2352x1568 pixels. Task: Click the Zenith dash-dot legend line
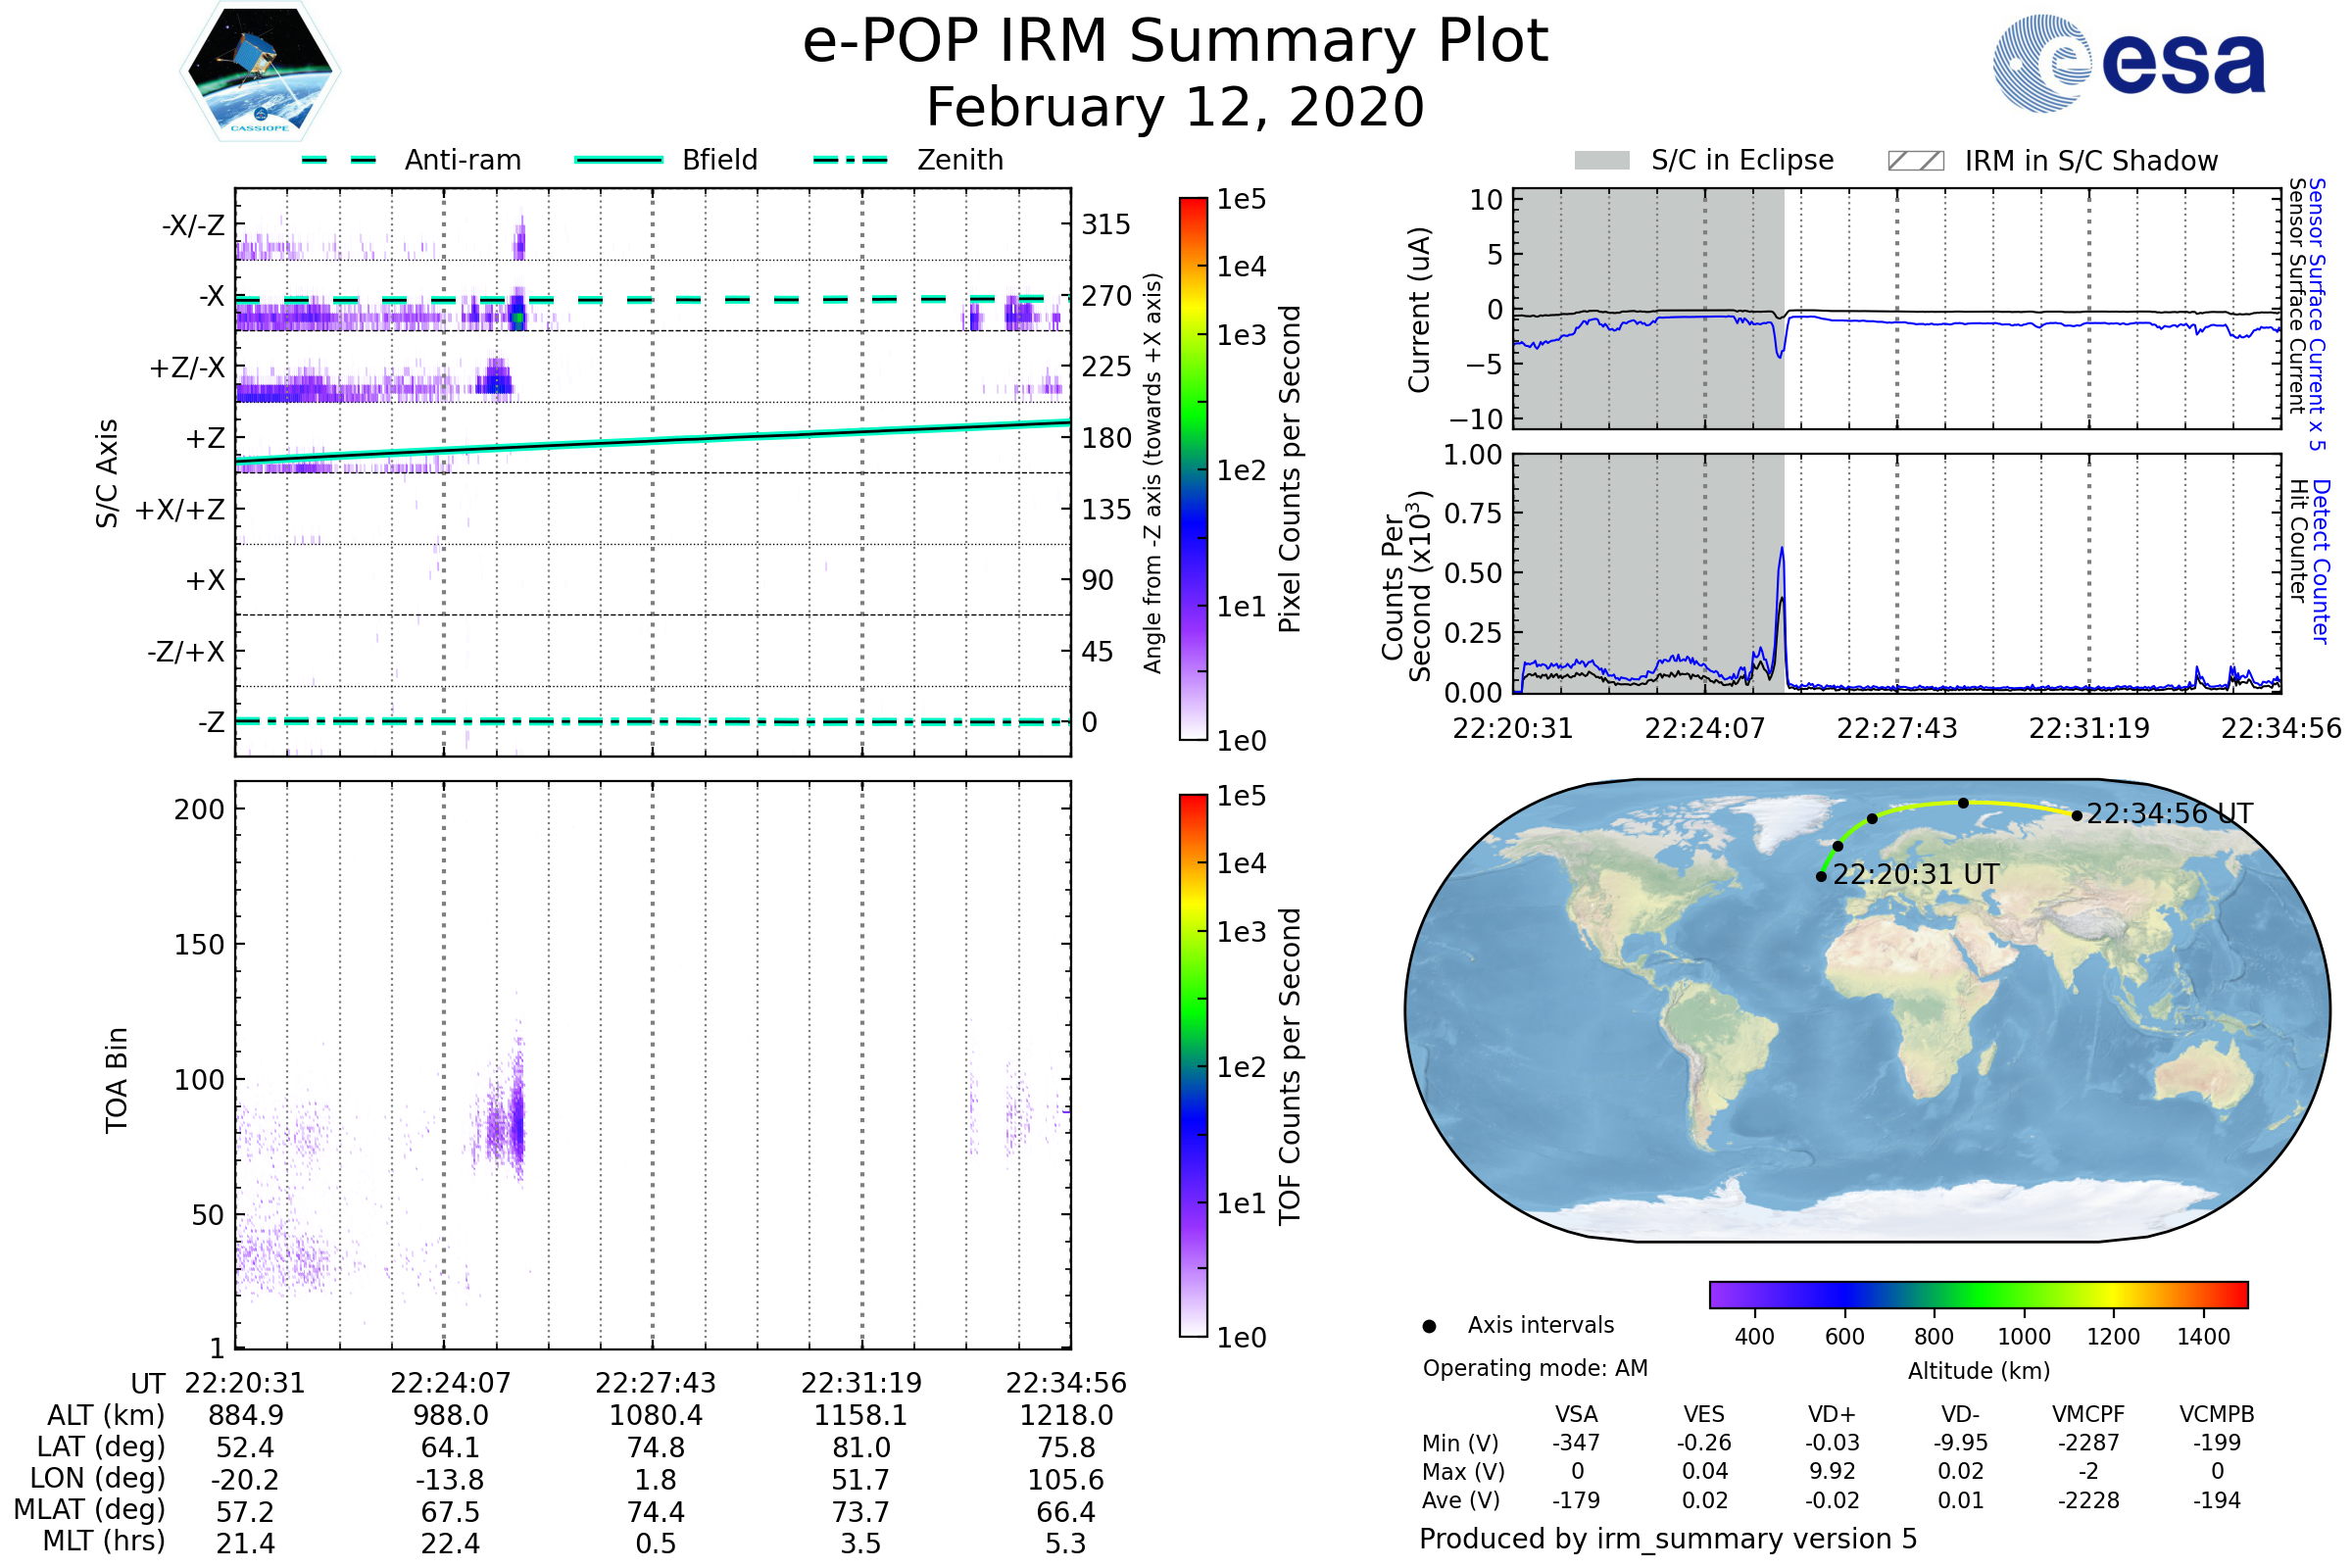point(850,160)
